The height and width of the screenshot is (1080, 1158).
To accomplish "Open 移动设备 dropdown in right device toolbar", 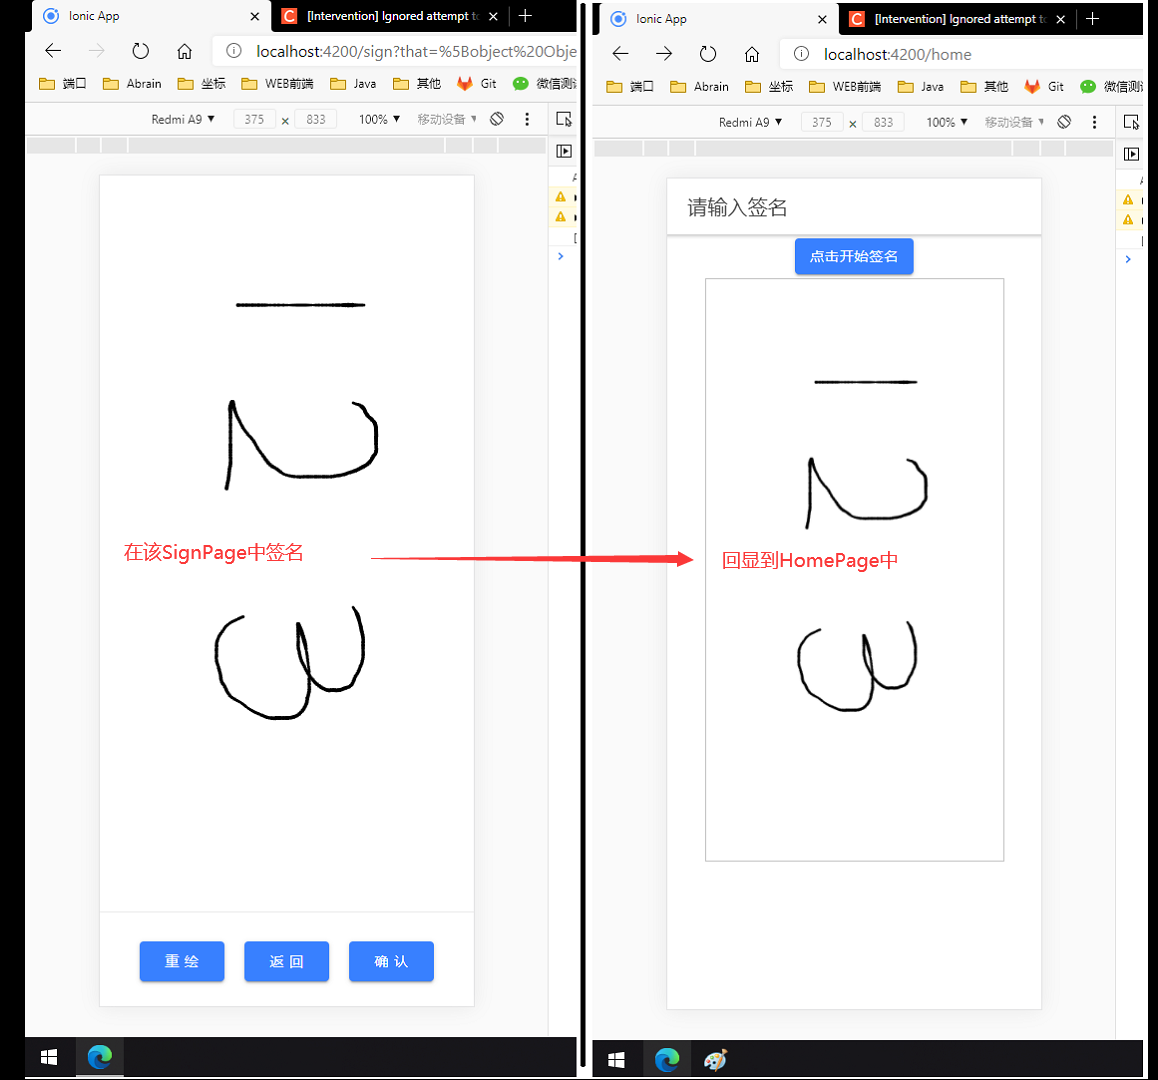I will (x=1014, y=122).
